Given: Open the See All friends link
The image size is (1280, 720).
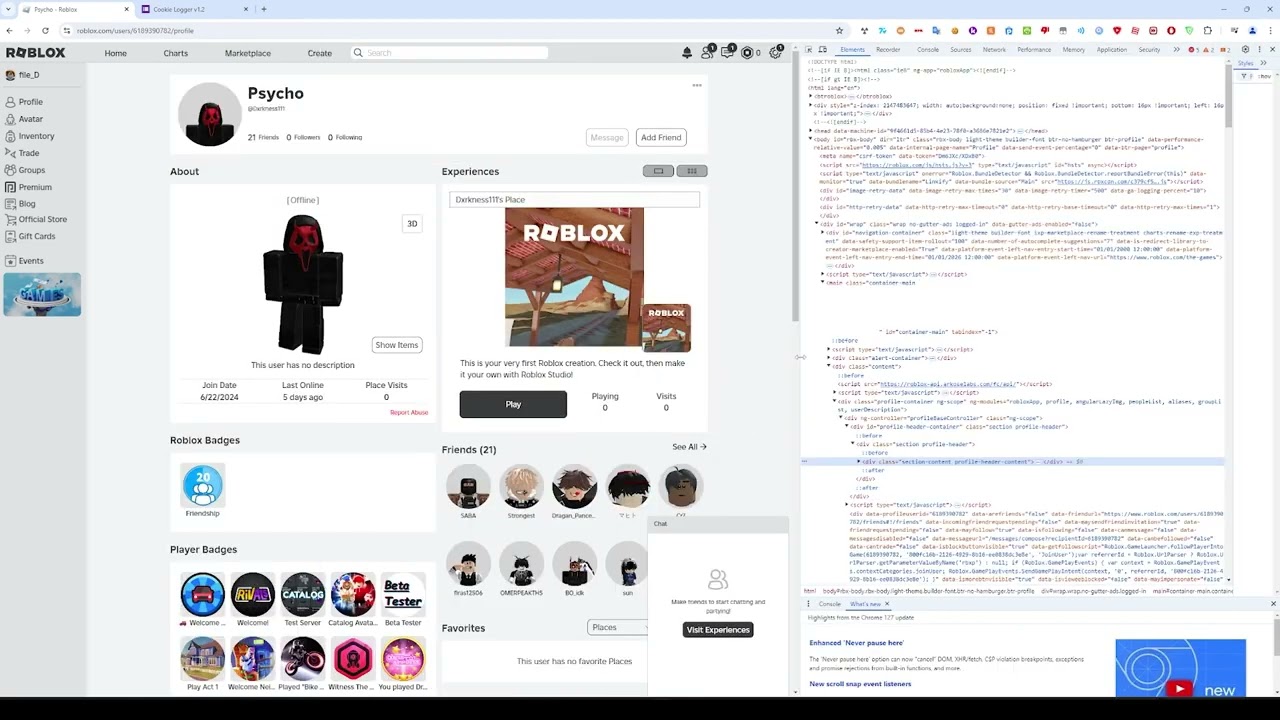Looking at the screenshot, I should click(689, 447).
